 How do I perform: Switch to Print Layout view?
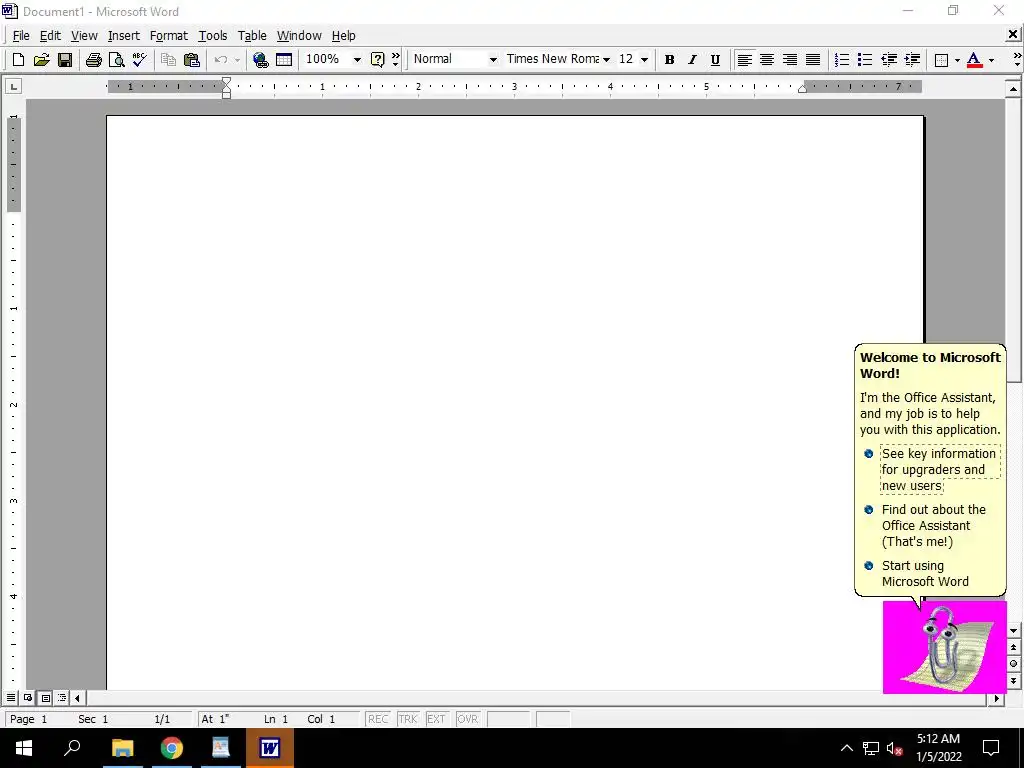tap(45, 698)
